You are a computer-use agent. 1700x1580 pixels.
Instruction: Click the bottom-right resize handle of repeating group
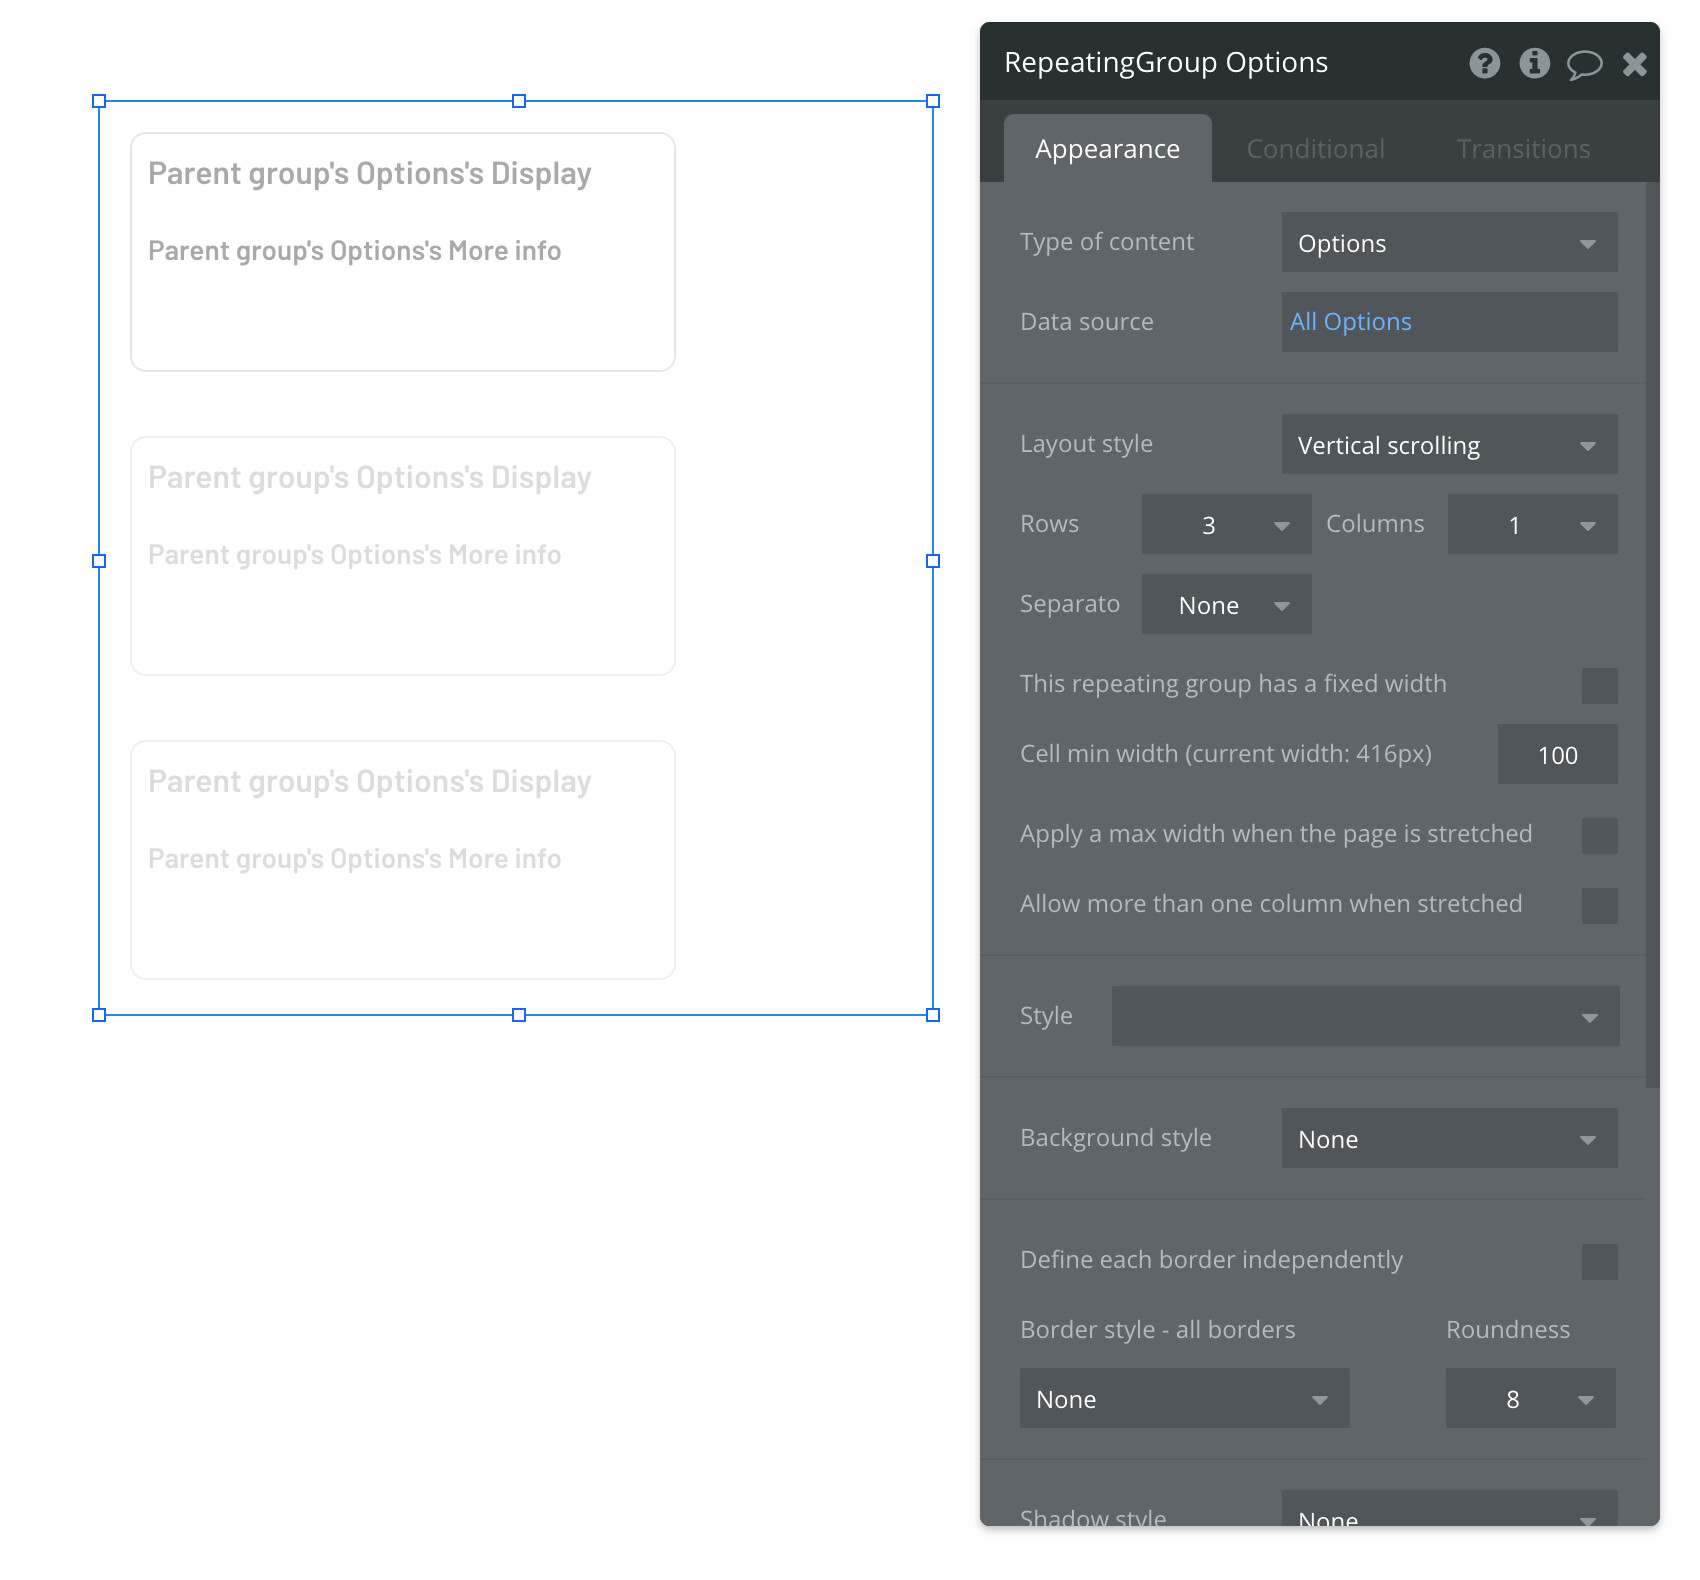coord(933,1015)
